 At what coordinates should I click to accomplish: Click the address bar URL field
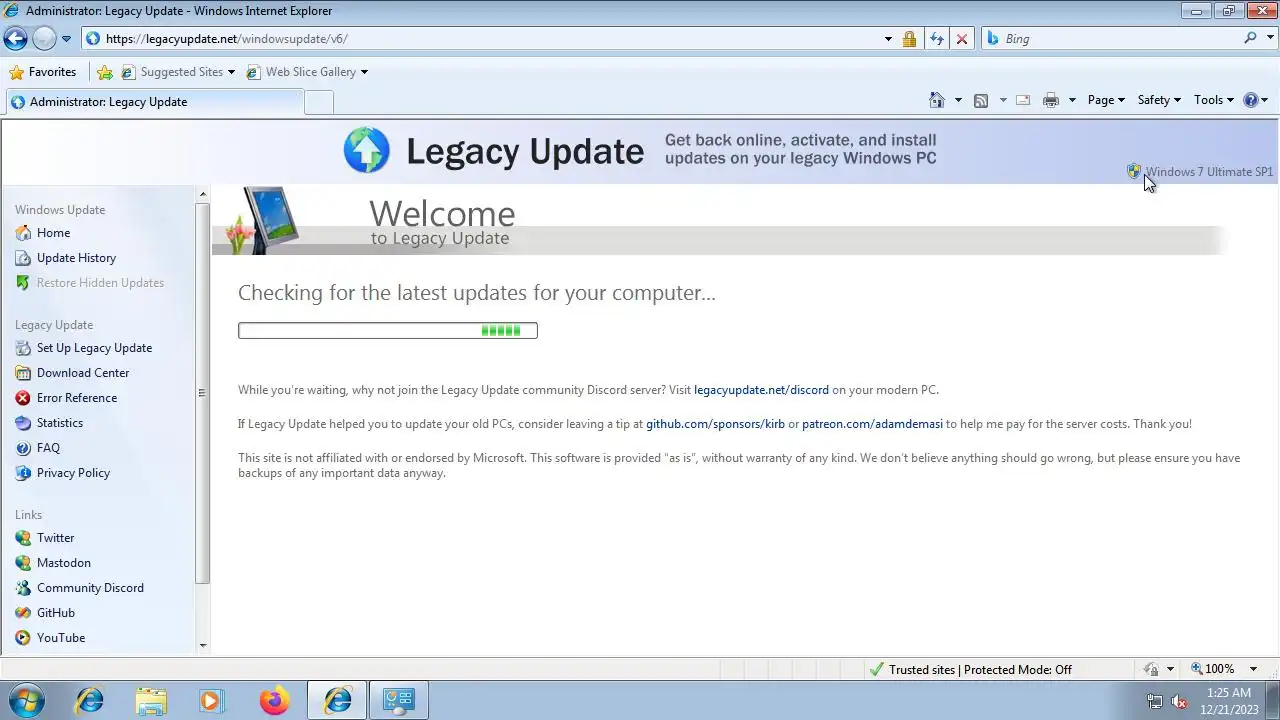click(480, 39)
